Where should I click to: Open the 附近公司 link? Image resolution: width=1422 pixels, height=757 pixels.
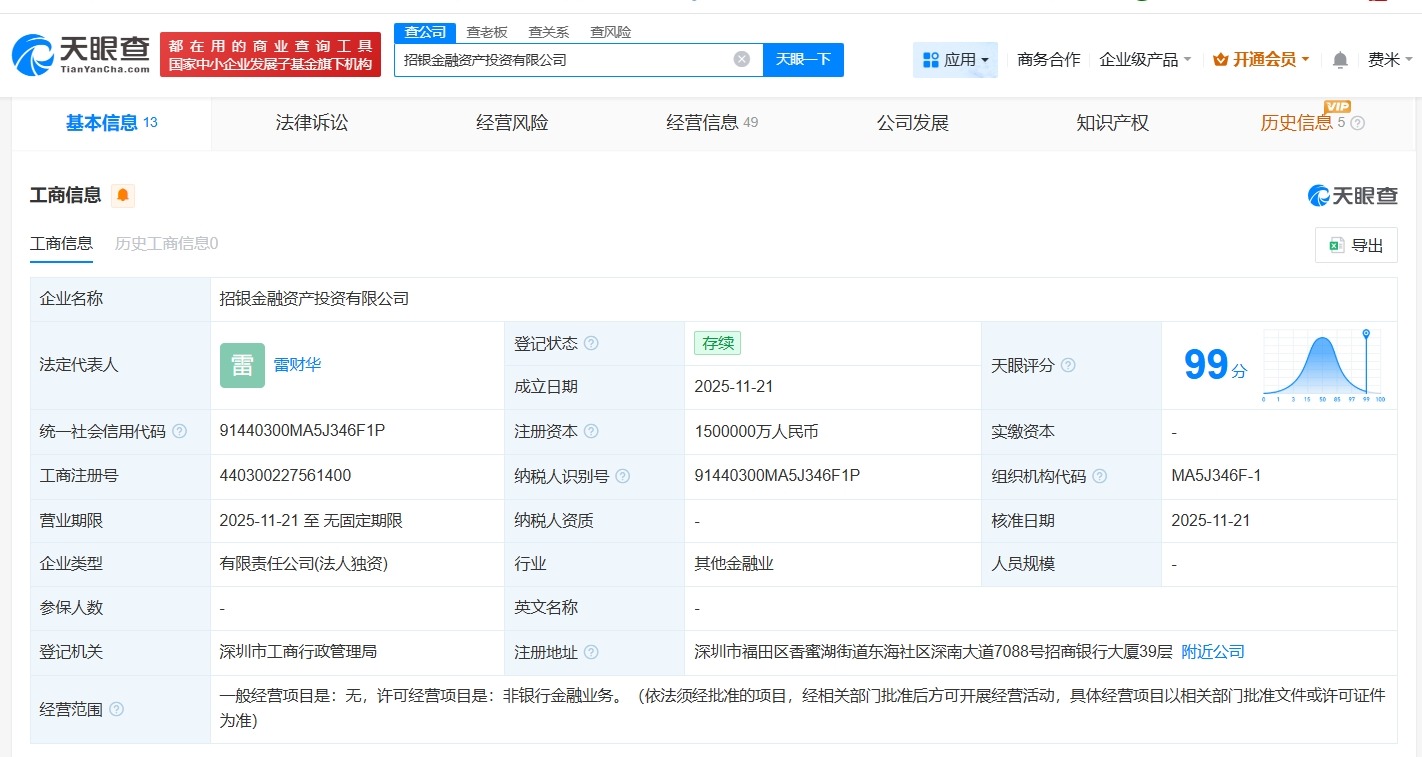click(x=1212, y=651)
